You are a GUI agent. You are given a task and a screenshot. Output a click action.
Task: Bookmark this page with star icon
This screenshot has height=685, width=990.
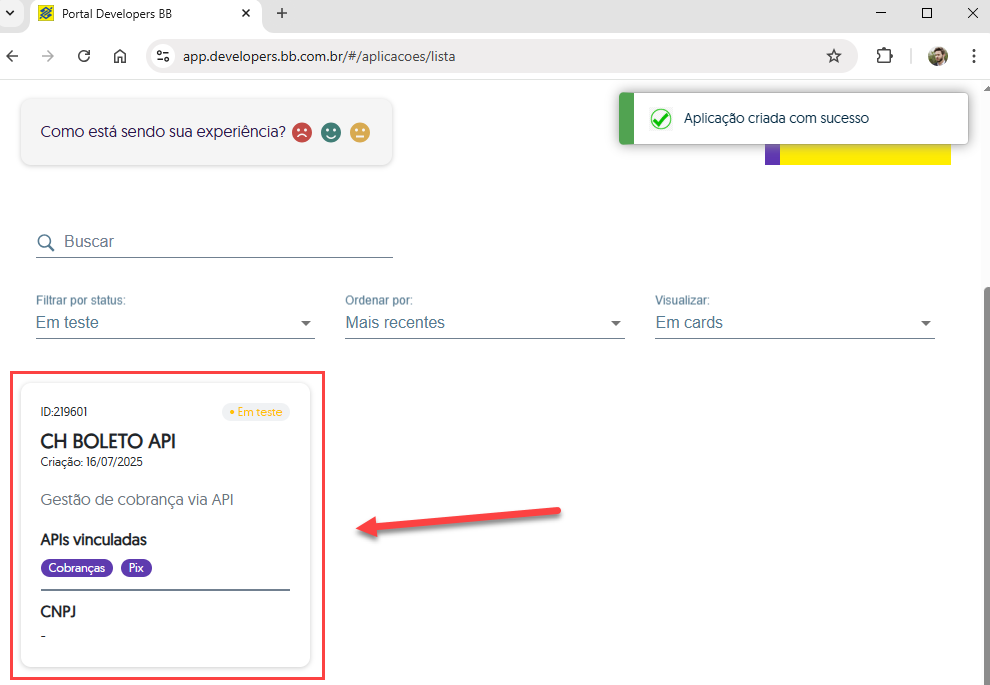click(834, 56)
